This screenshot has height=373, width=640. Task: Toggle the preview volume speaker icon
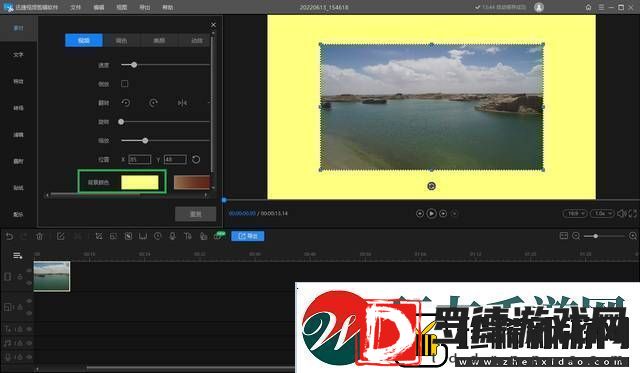click(x=621, y=213)
